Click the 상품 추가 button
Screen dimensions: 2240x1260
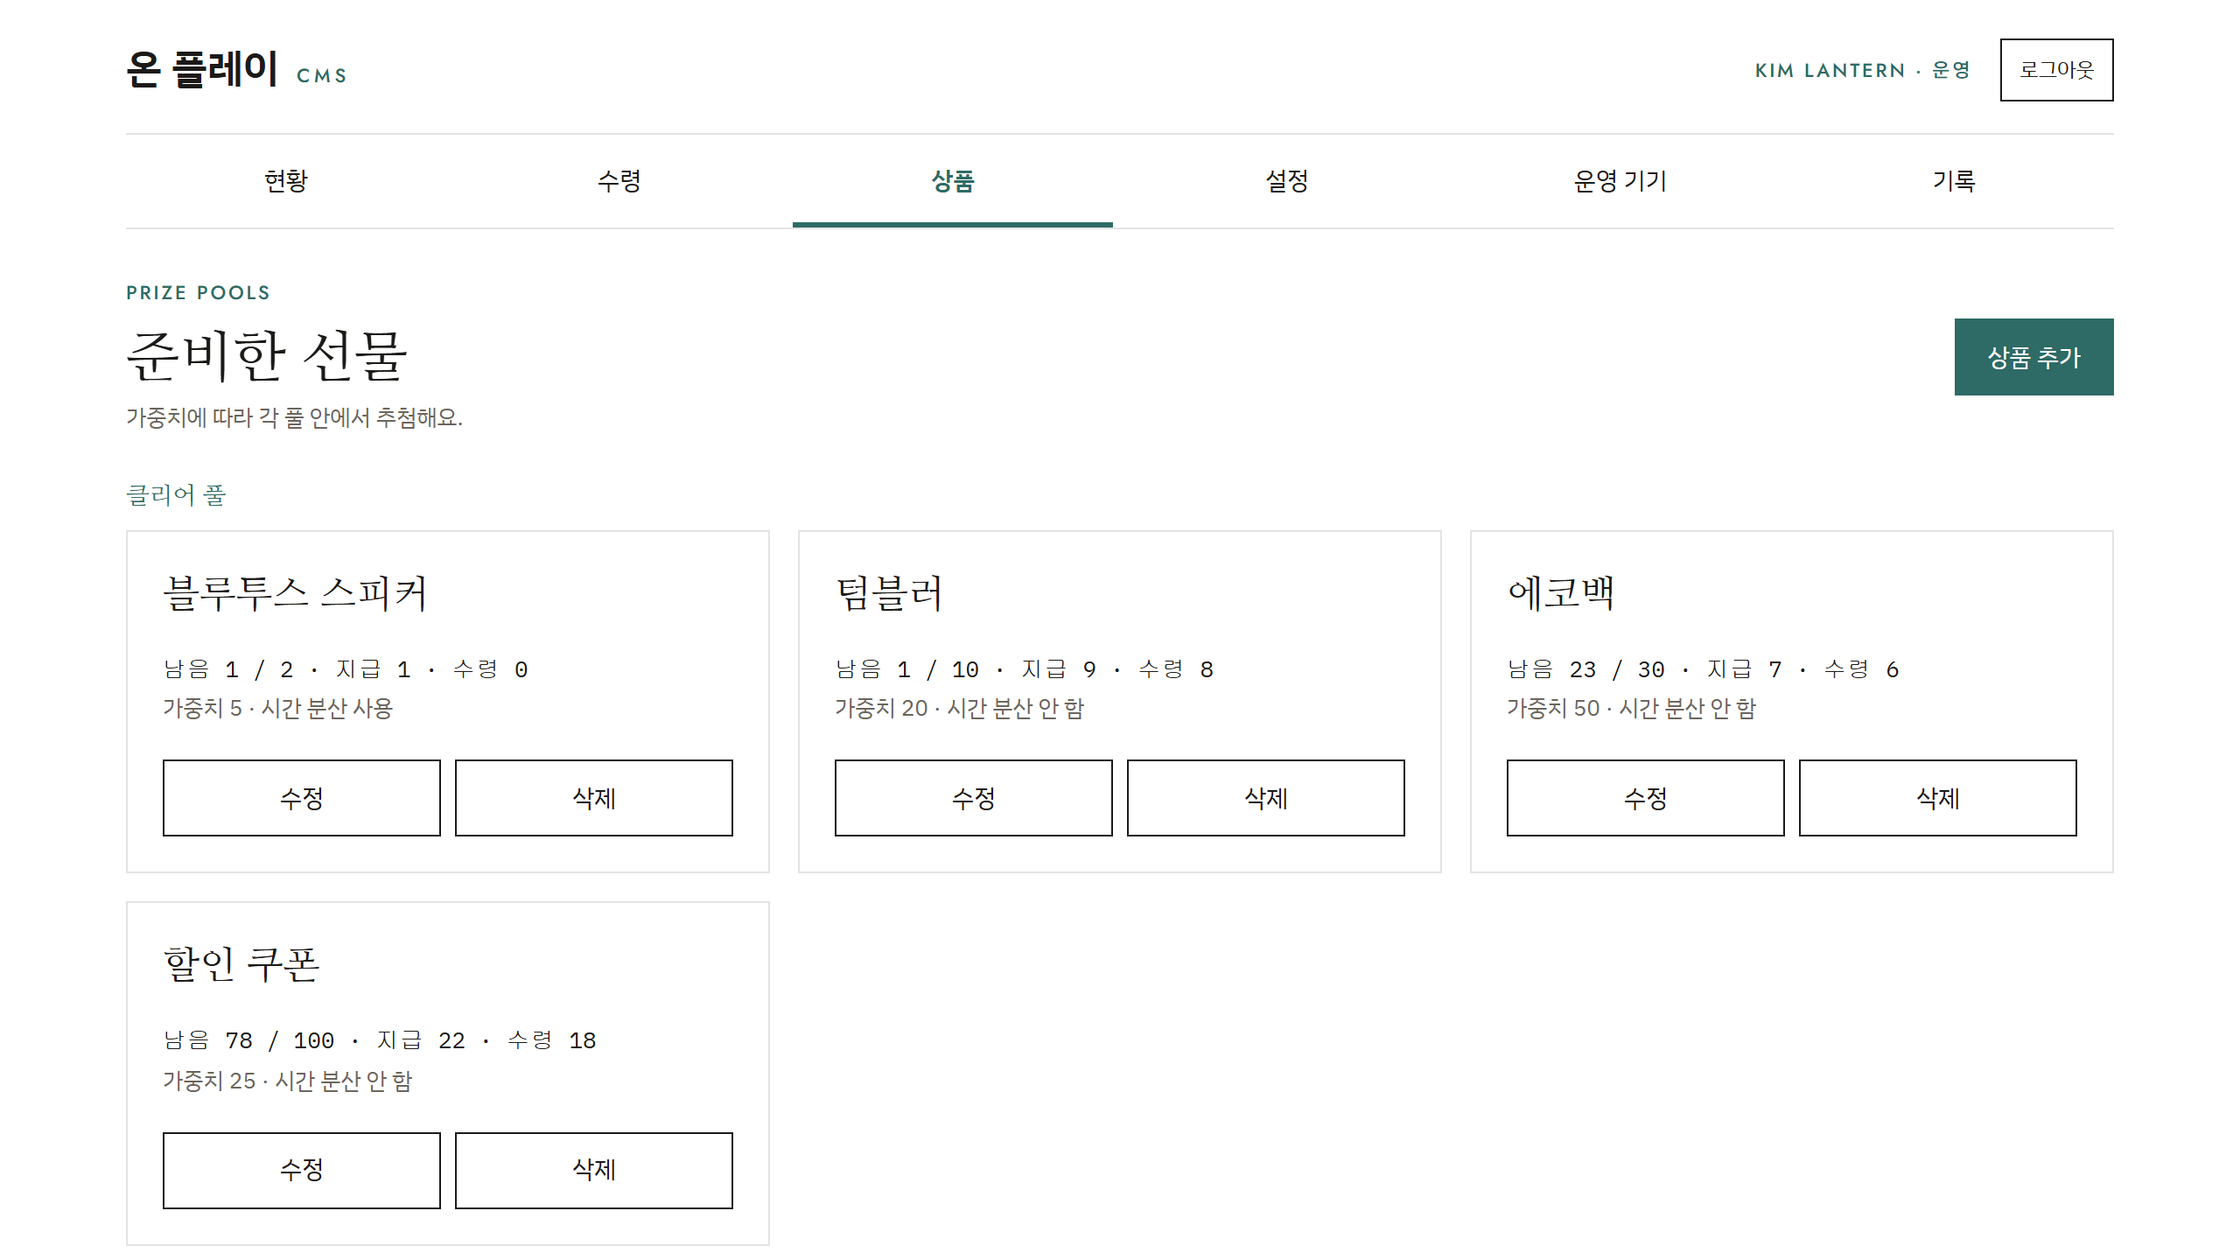[x=2034, y=357]
